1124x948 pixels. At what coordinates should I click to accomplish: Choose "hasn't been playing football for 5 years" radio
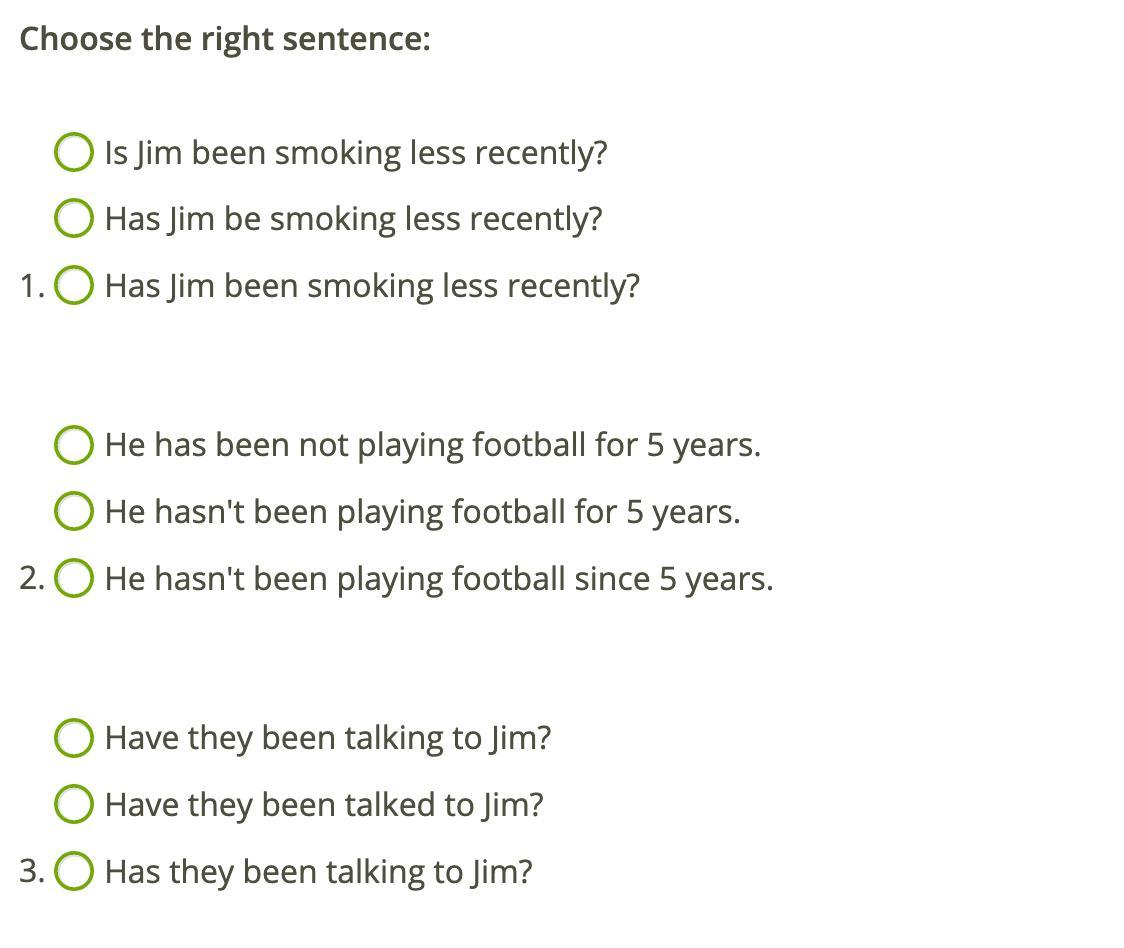[x=74, y=511]
